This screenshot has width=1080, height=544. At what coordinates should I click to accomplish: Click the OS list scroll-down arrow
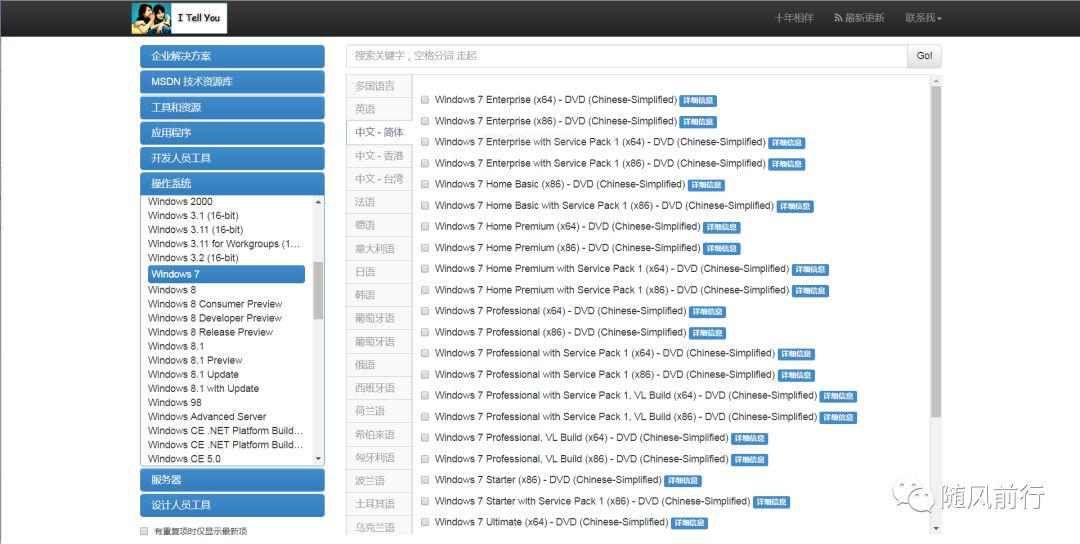318,459
